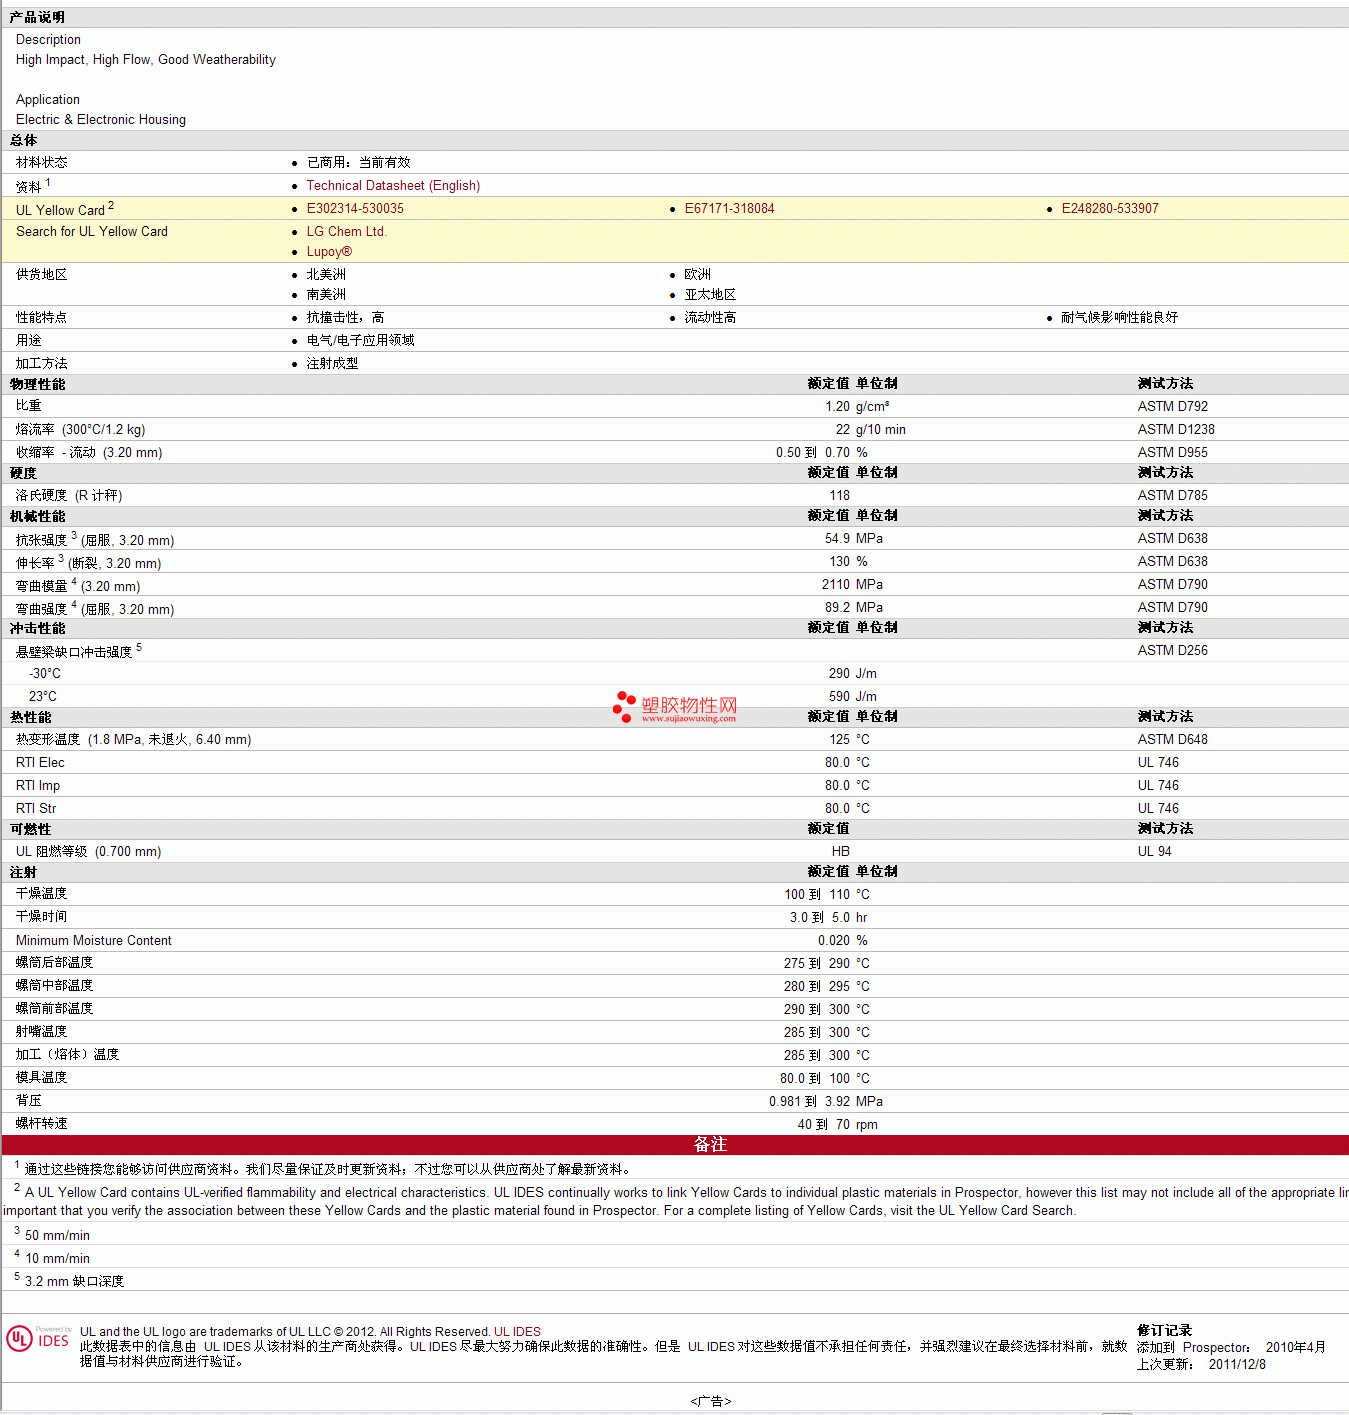
Task: Click footnote 4 '10 mm/min'
Action: (x=57, y=1259)
